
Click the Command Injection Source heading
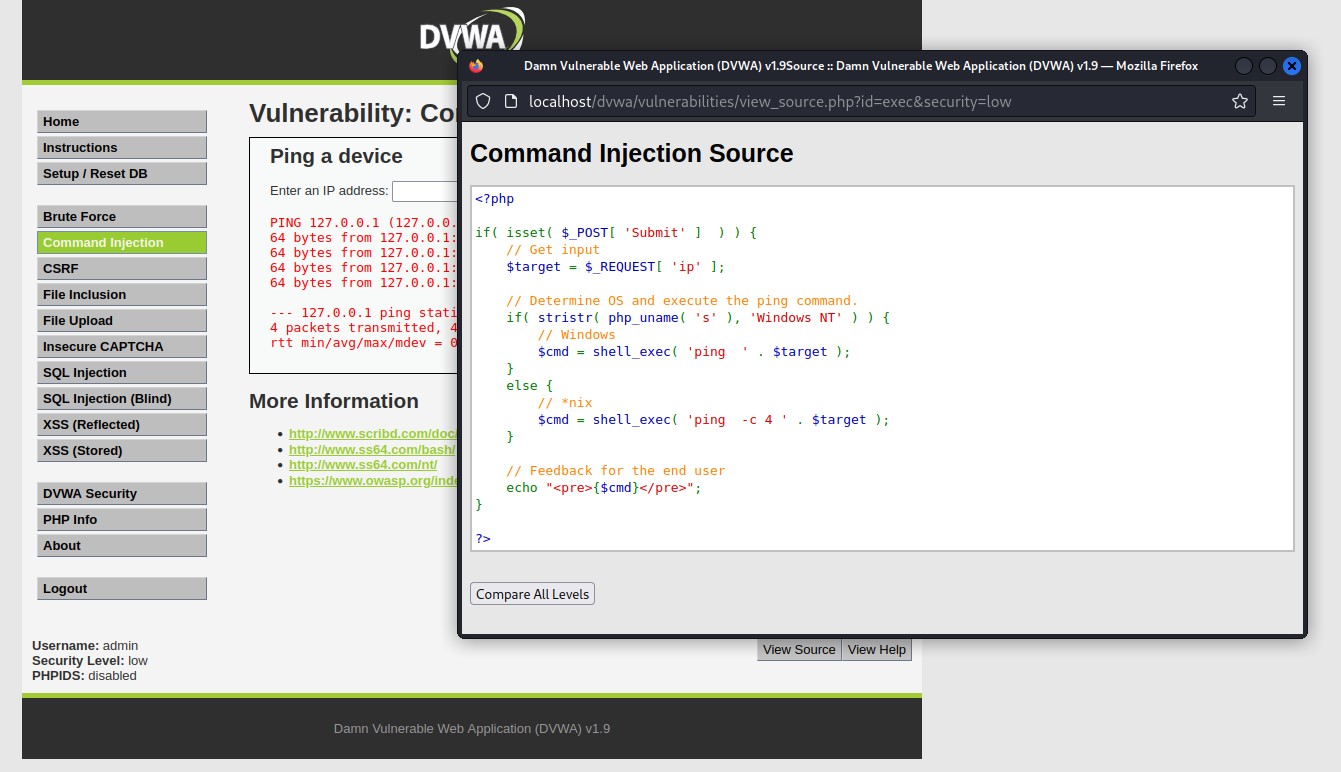point(632,154)
